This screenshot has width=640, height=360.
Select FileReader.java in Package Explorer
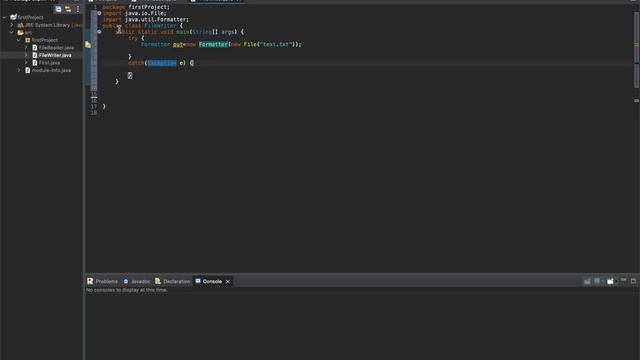coord(56,48)
